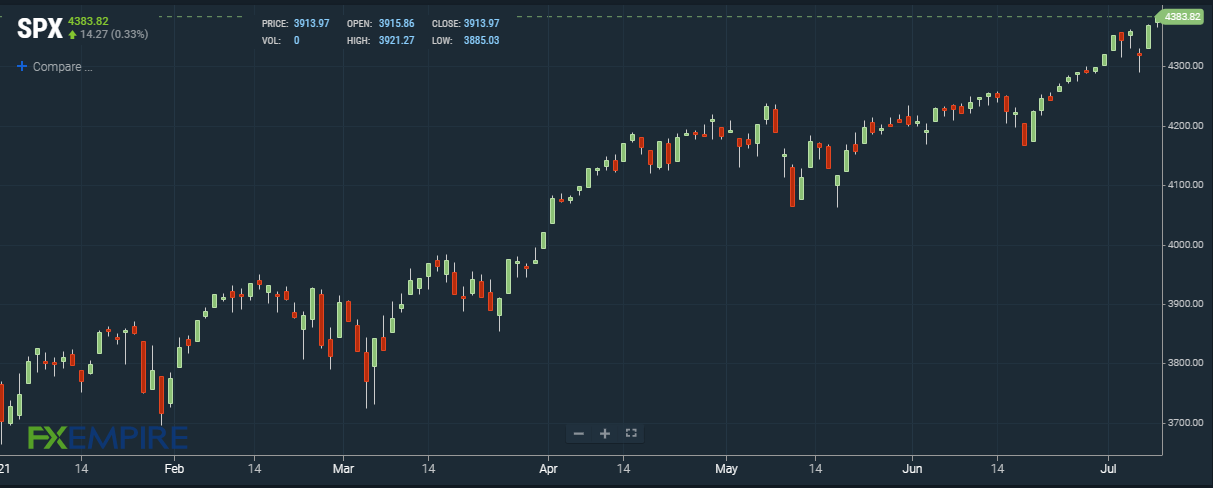The height and width of the screenshot is (488, 1213).
Task: Select the Feb label on time axis
Action: tap(174, 468)
